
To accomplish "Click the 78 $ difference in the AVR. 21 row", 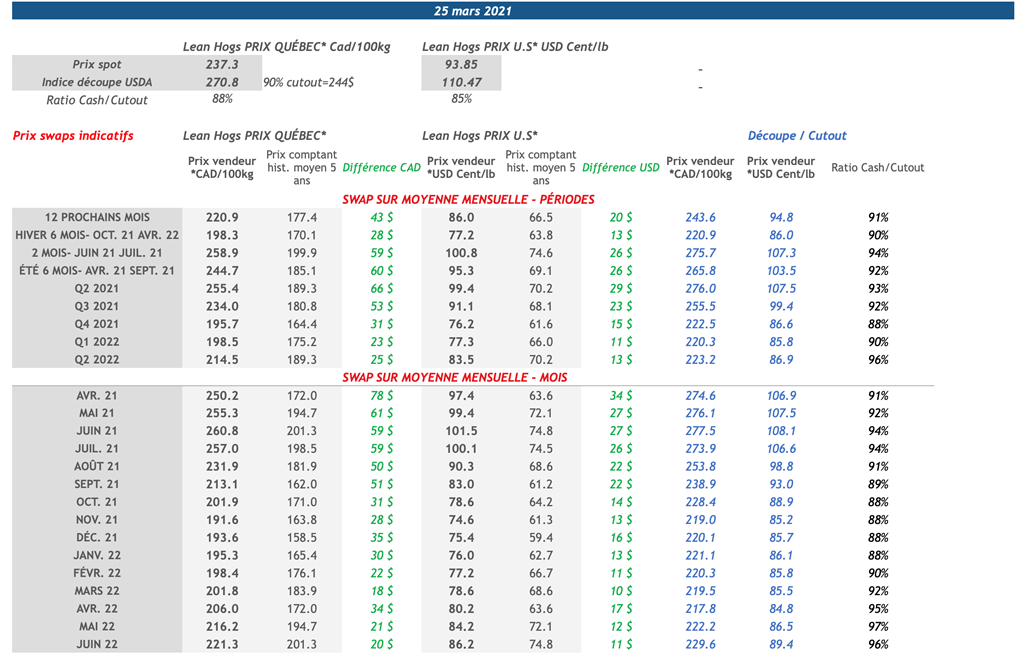I will point(382,396).
